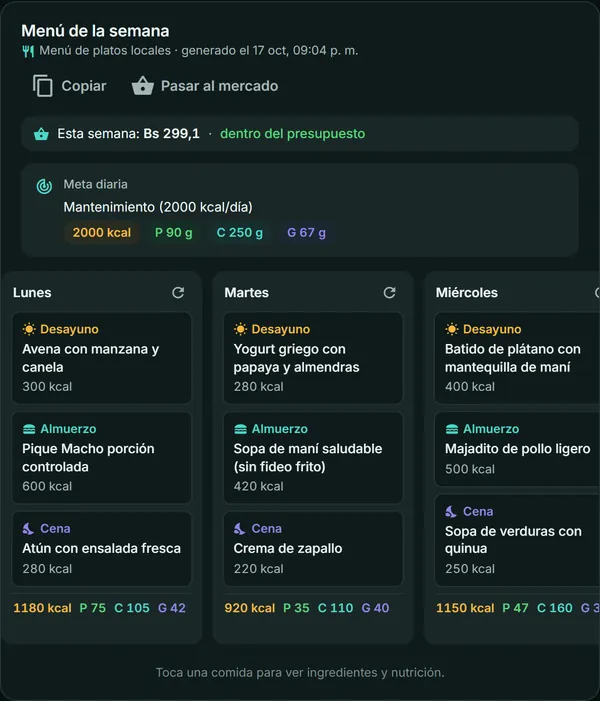Click the basket icon next to Esta semana
Screen dimensions: 600x701
(x=41, y=134)
